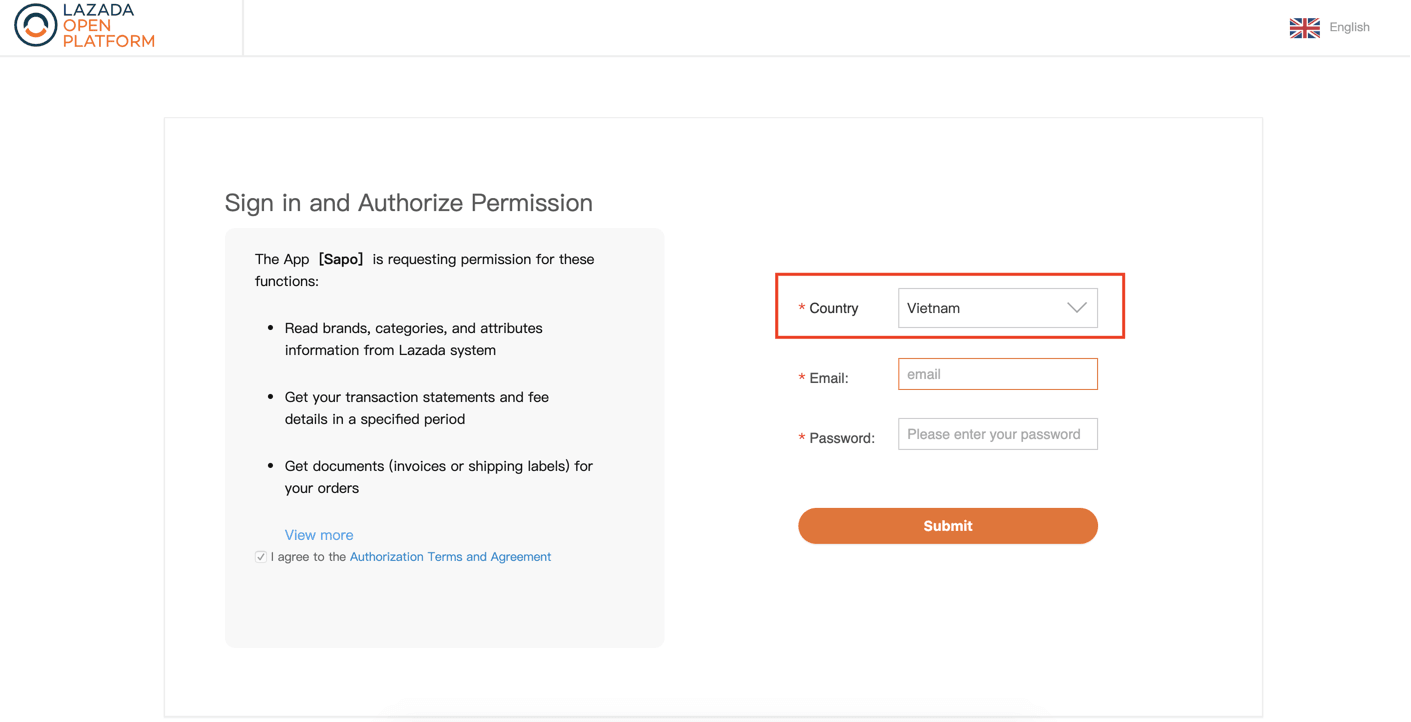Click the orange Submit button

click(x=947, y=526)
